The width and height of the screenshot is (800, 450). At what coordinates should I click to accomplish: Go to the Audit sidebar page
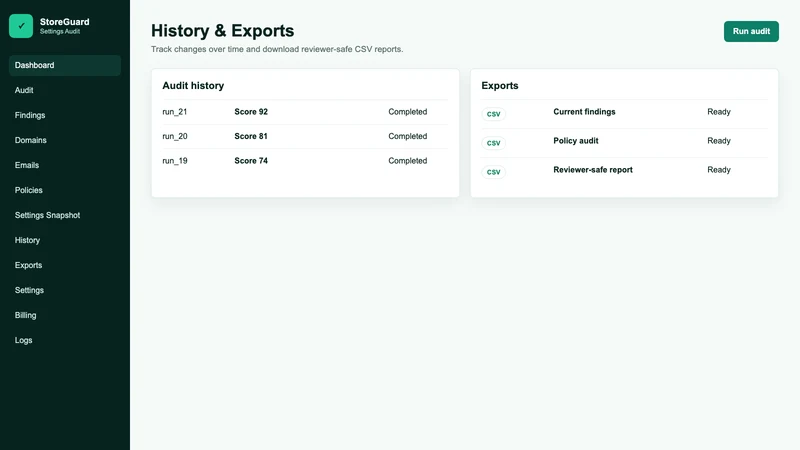coord(65,90)
